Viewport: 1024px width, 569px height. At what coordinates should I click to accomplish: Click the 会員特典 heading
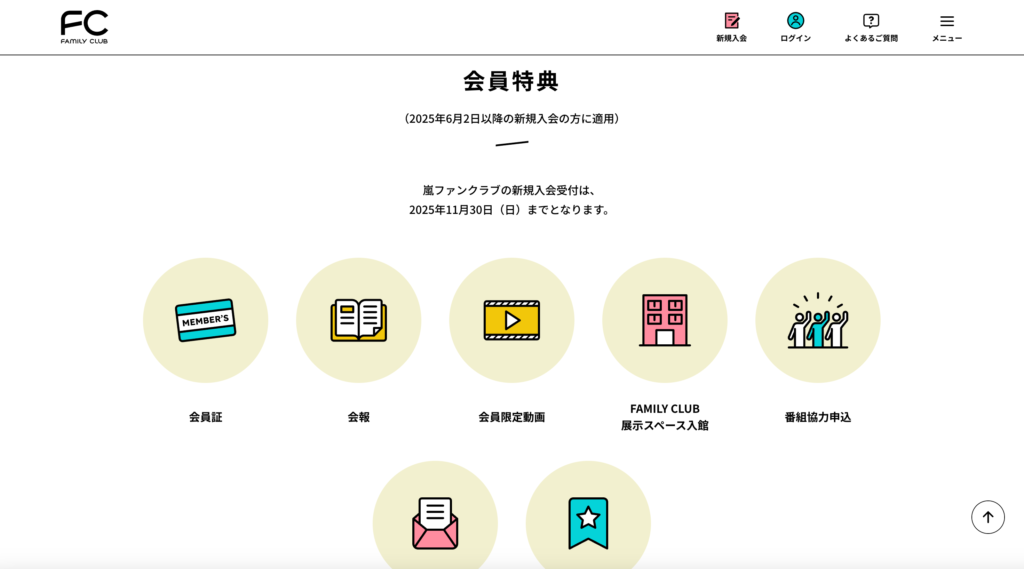click(511, 81)
